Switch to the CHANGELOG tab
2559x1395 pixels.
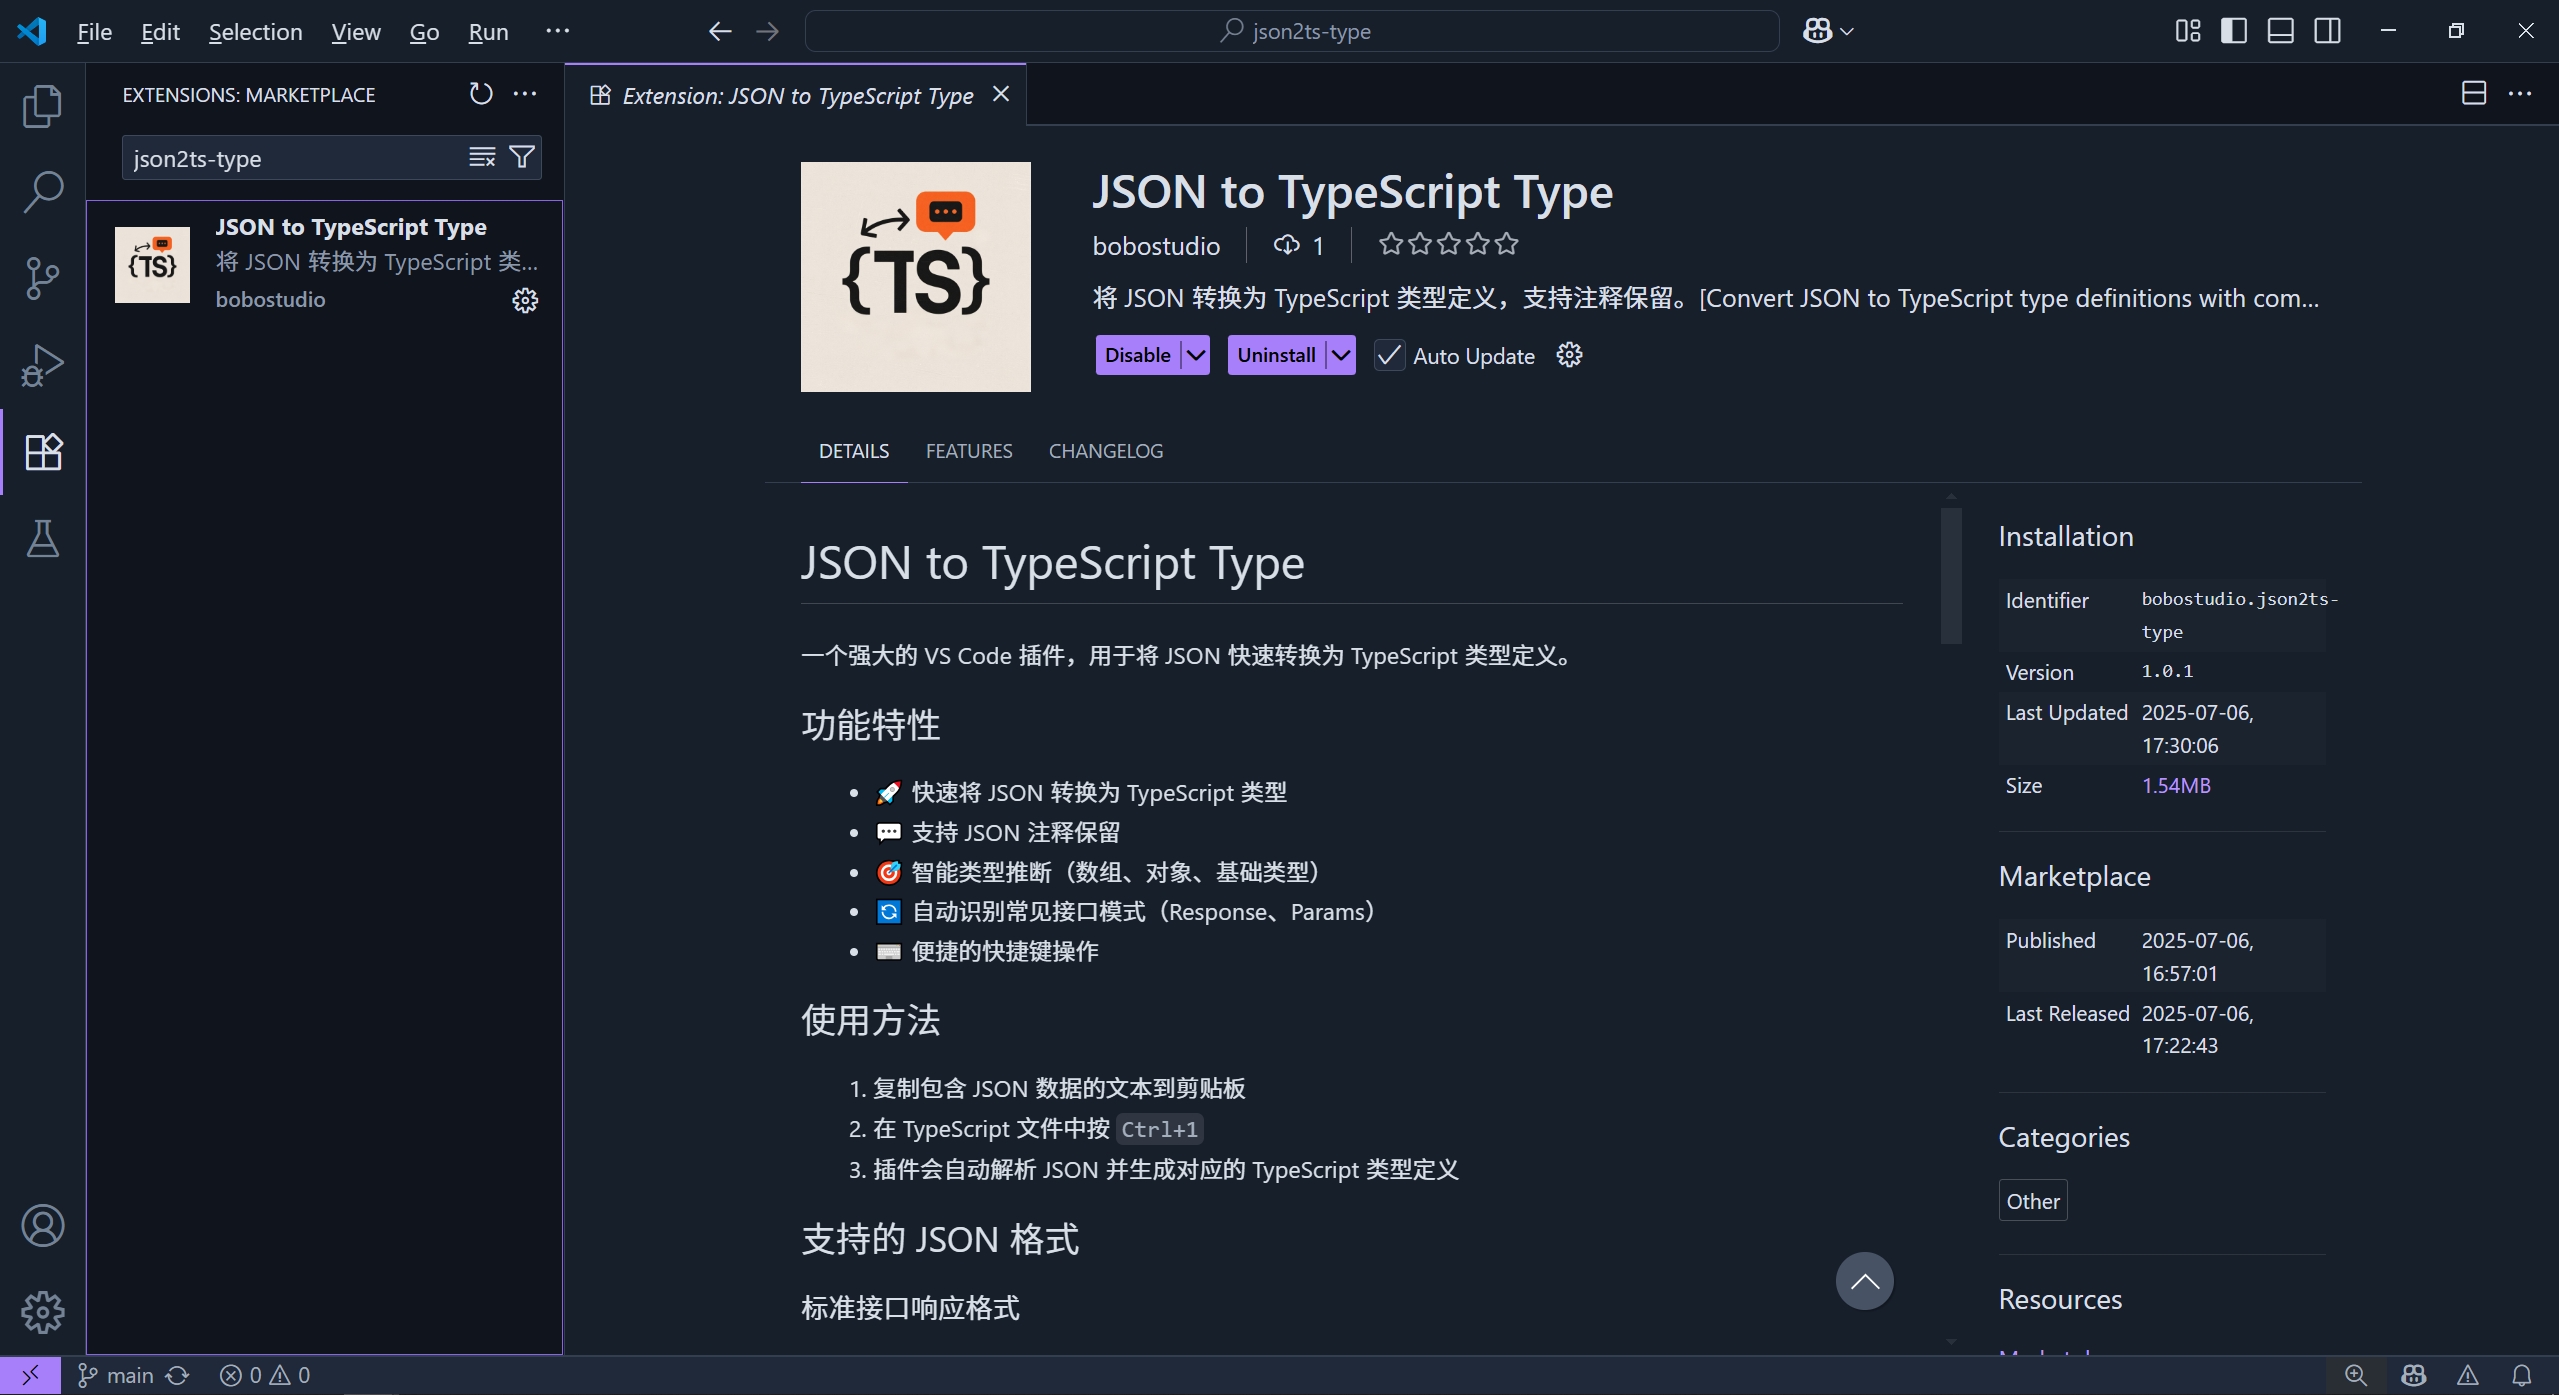(1105, 451)
